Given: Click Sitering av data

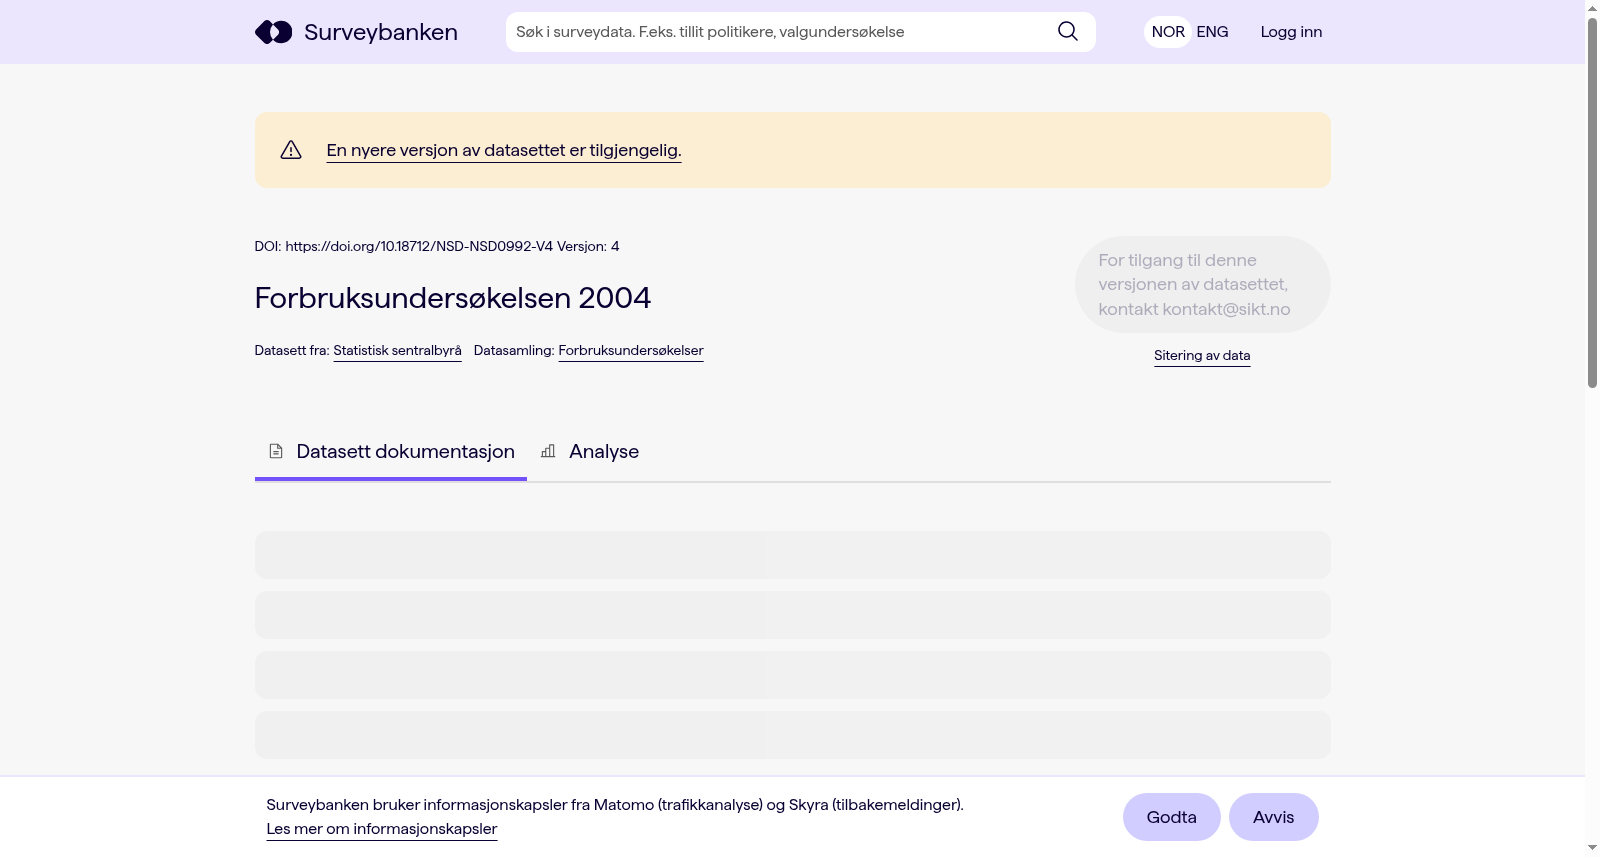Looking at the screenshot, I should coord(1202,355).
